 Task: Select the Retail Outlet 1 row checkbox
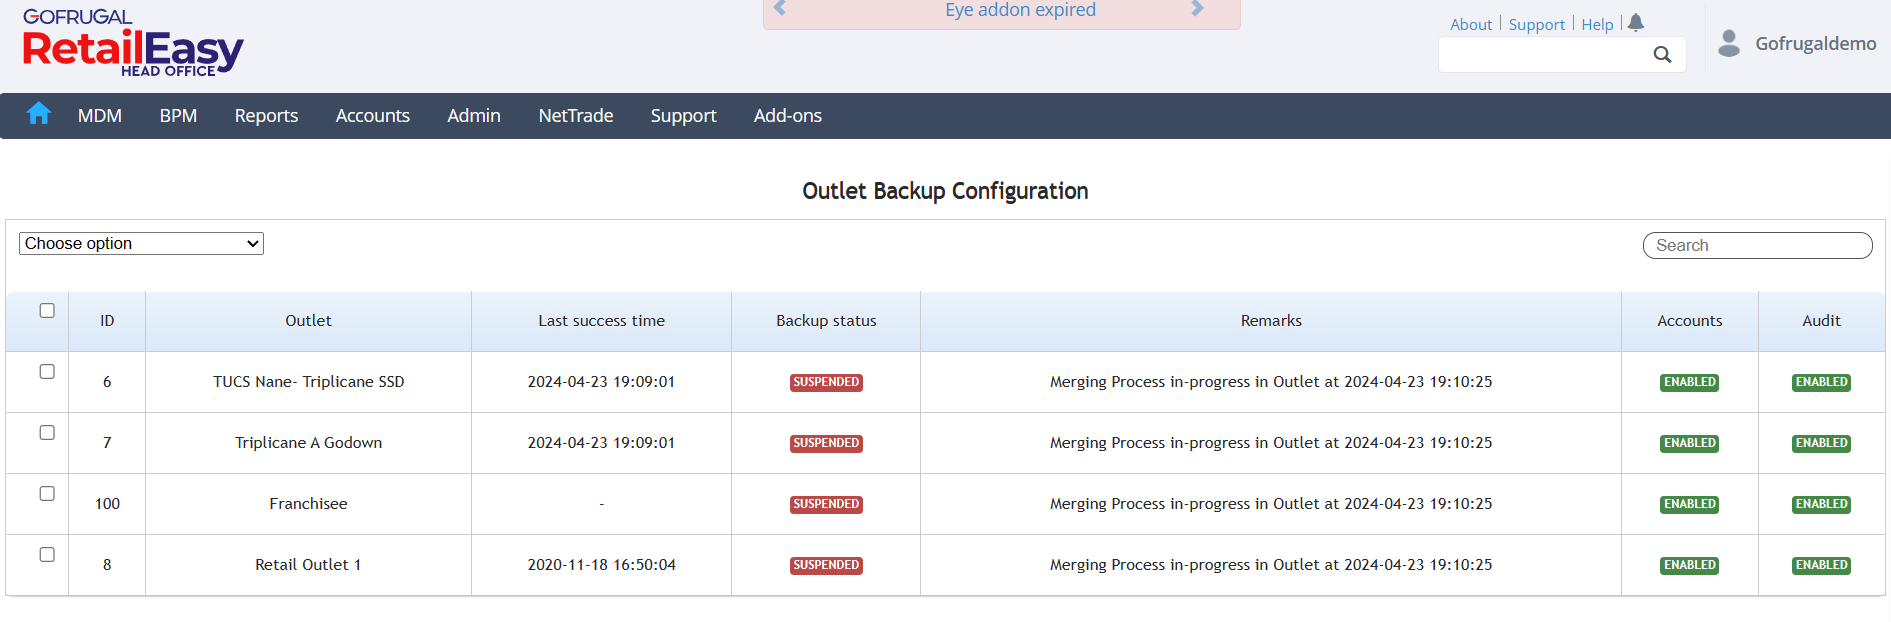47,555
